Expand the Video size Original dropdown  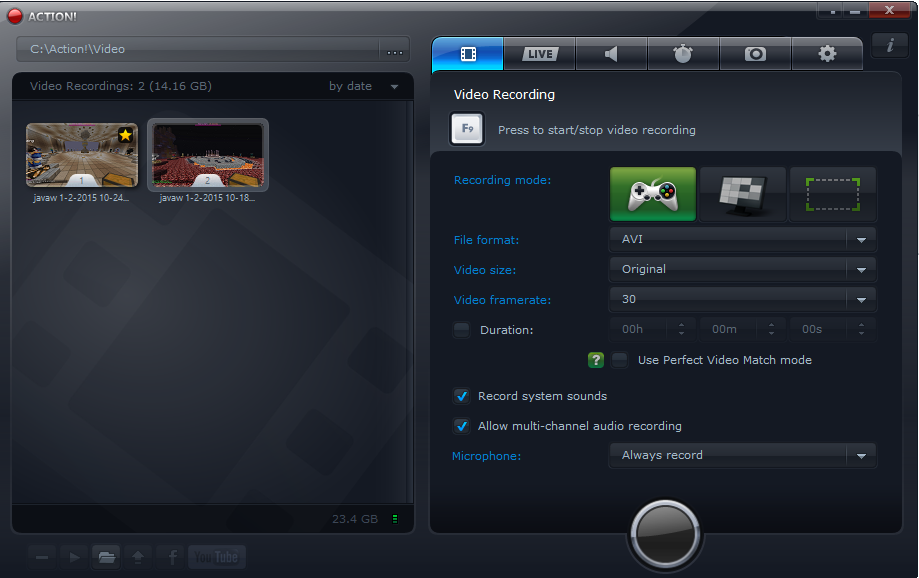tap(743, 269)
